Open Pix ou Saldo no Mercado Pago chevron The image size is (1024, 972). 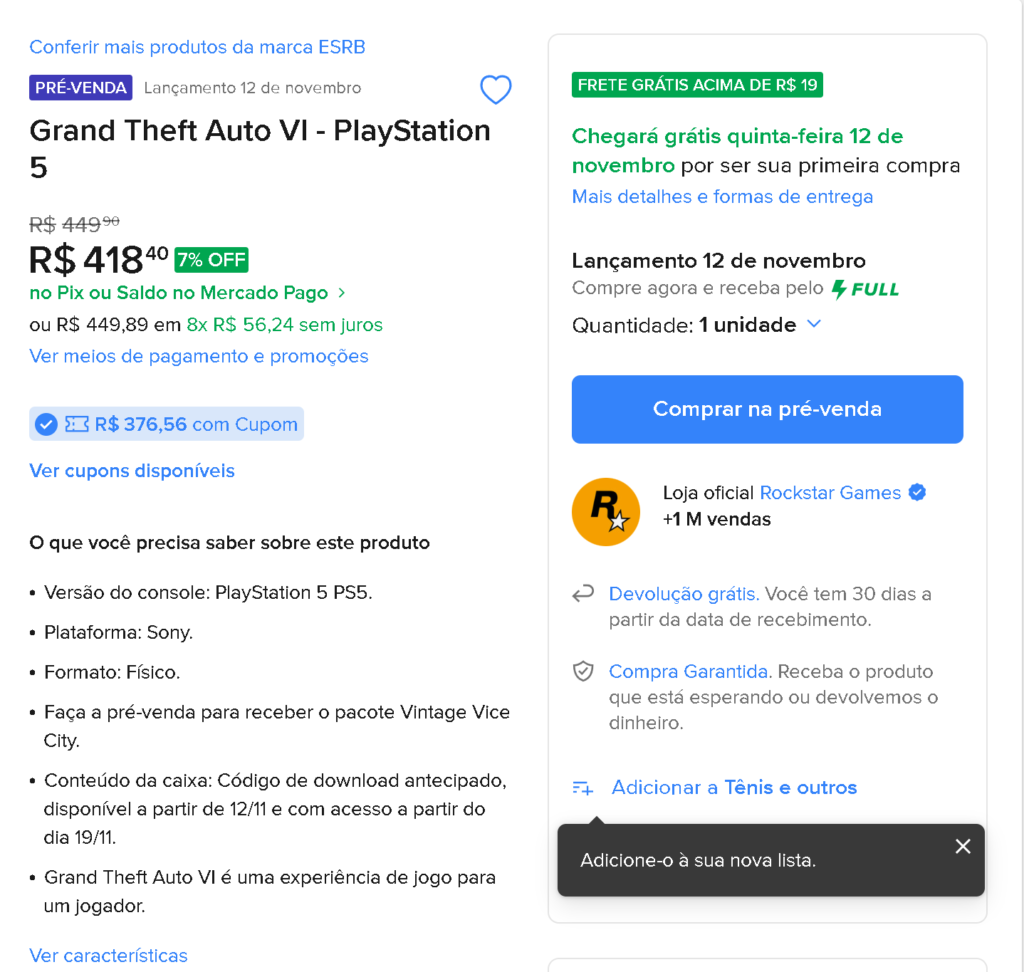point(342,293)
